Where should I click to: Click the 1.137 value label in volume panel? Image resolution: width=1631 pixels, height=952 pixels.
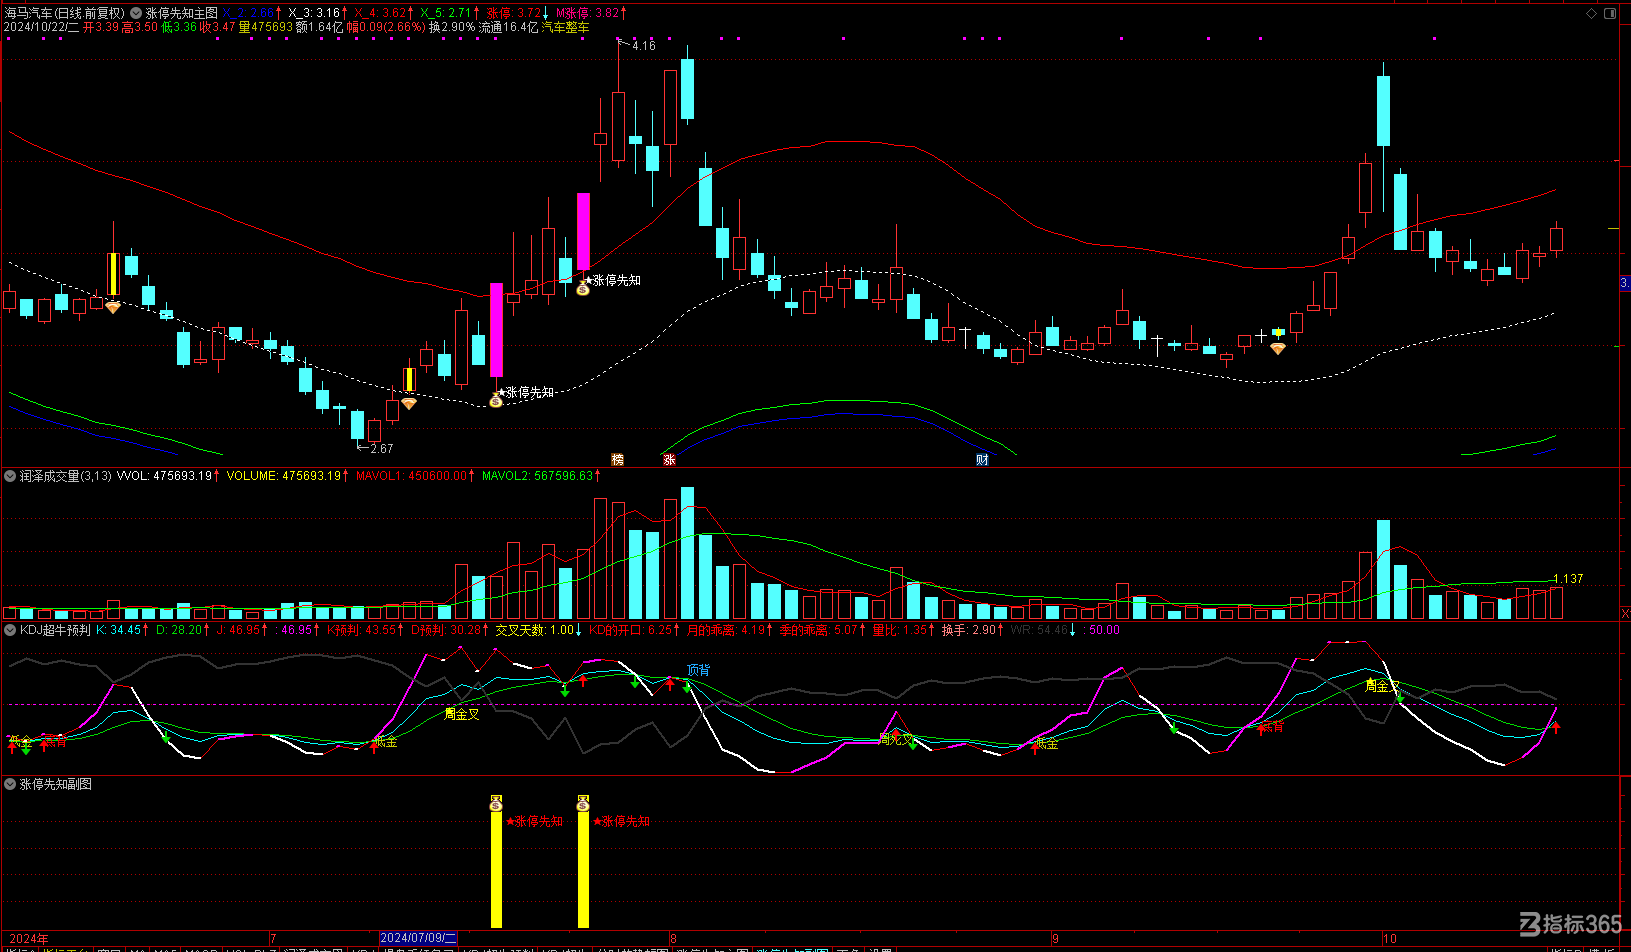(1568, 579)
